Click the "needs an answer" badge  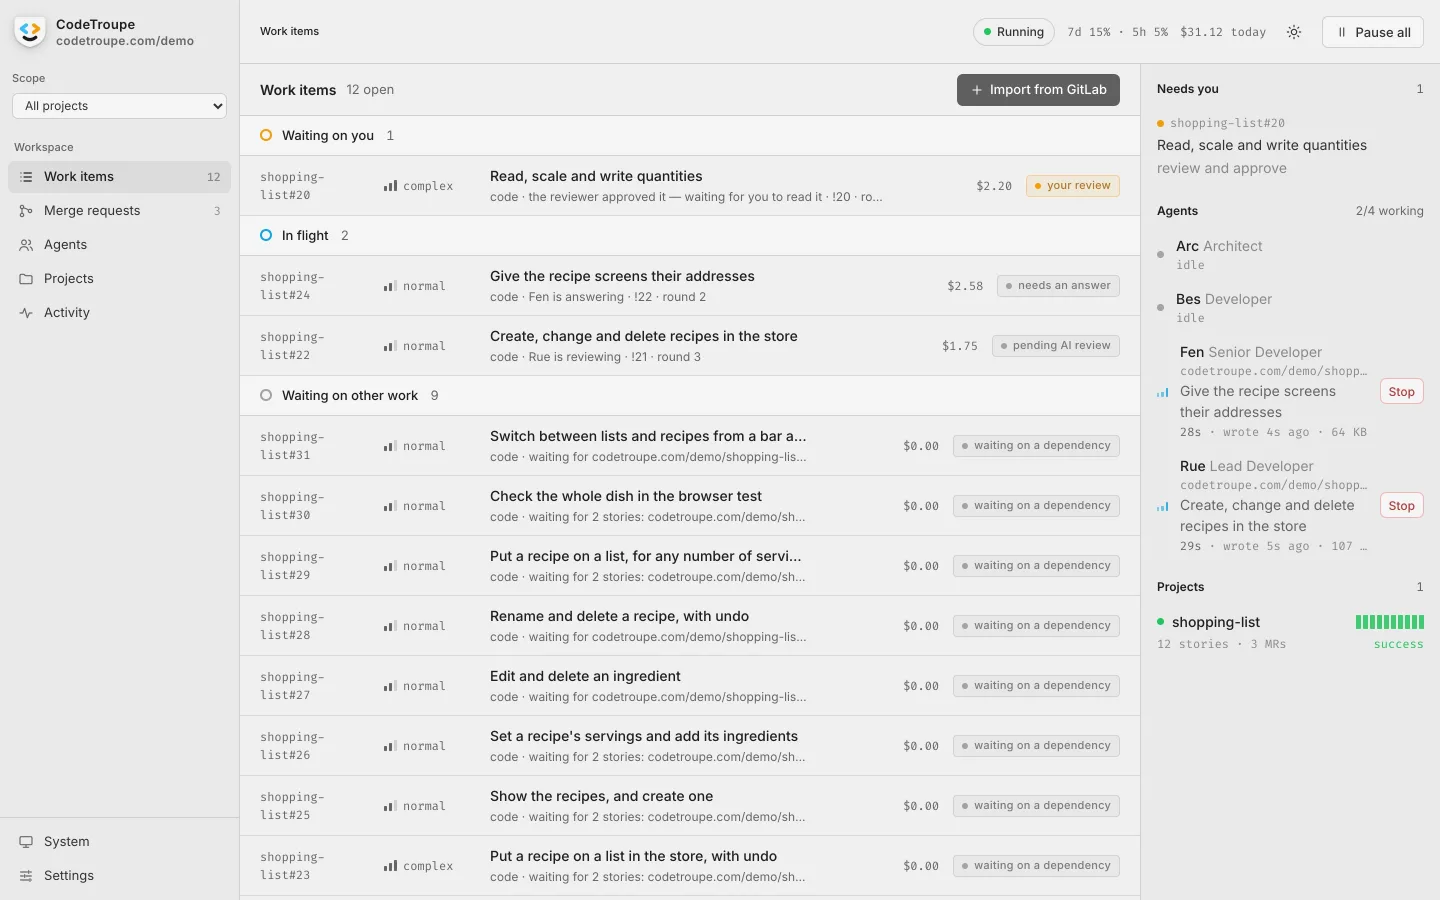[x=1058, y=286]
